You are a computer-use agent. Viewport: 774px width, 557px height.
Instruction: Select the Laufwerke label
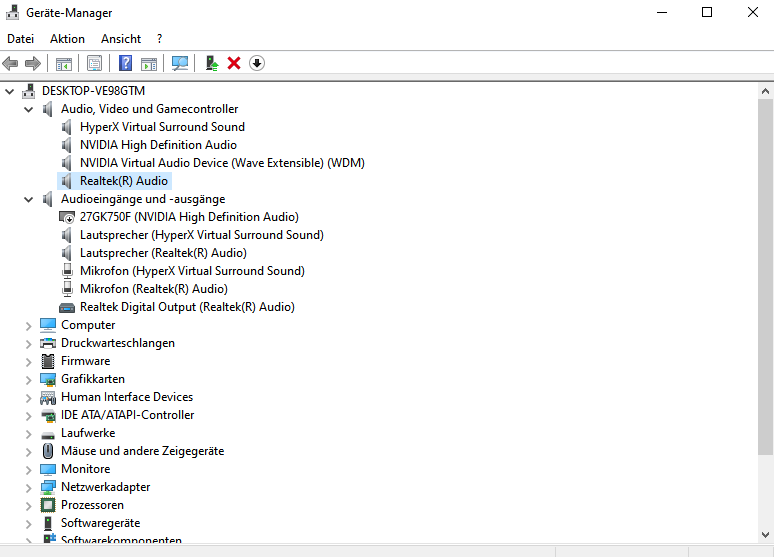tap(88, 433)
